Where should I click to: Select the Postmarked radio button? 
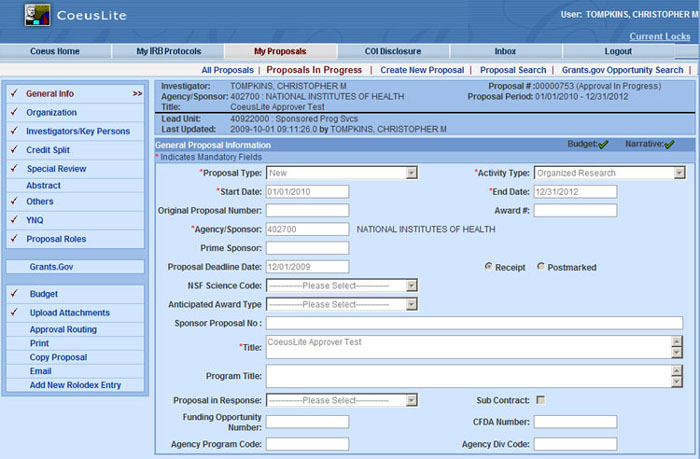click(x=542, y=266)
